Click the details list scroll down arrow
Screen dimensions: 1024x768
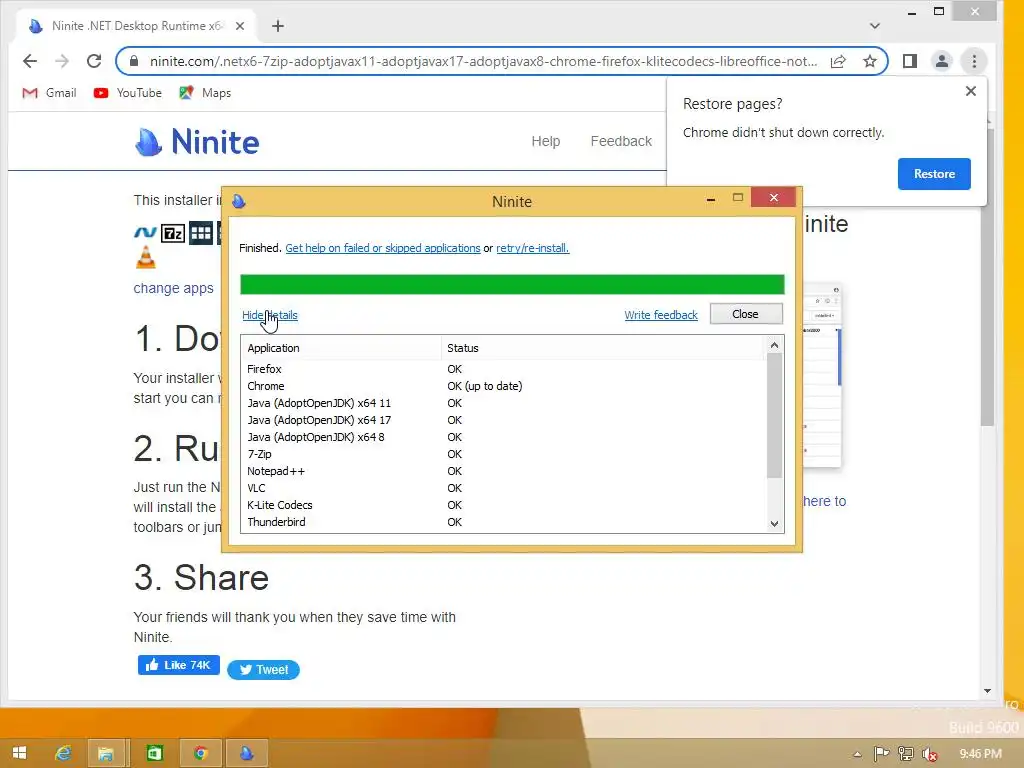[775, 524]
